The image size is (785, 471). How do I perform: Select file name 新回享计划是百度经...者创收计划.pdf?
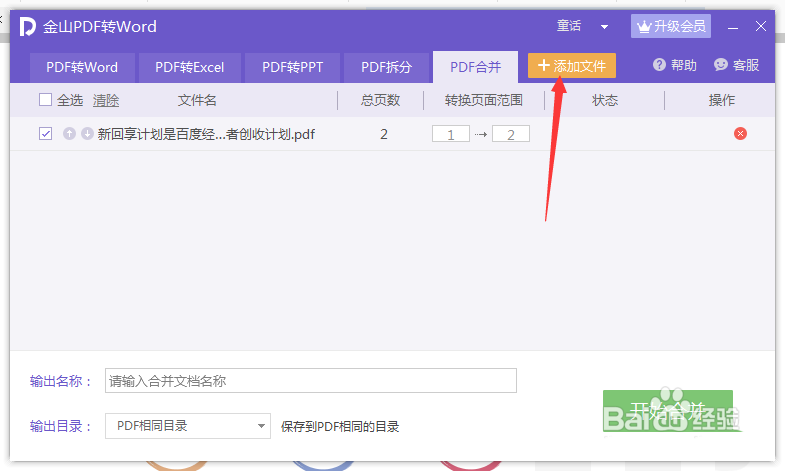tap(206, 134)
